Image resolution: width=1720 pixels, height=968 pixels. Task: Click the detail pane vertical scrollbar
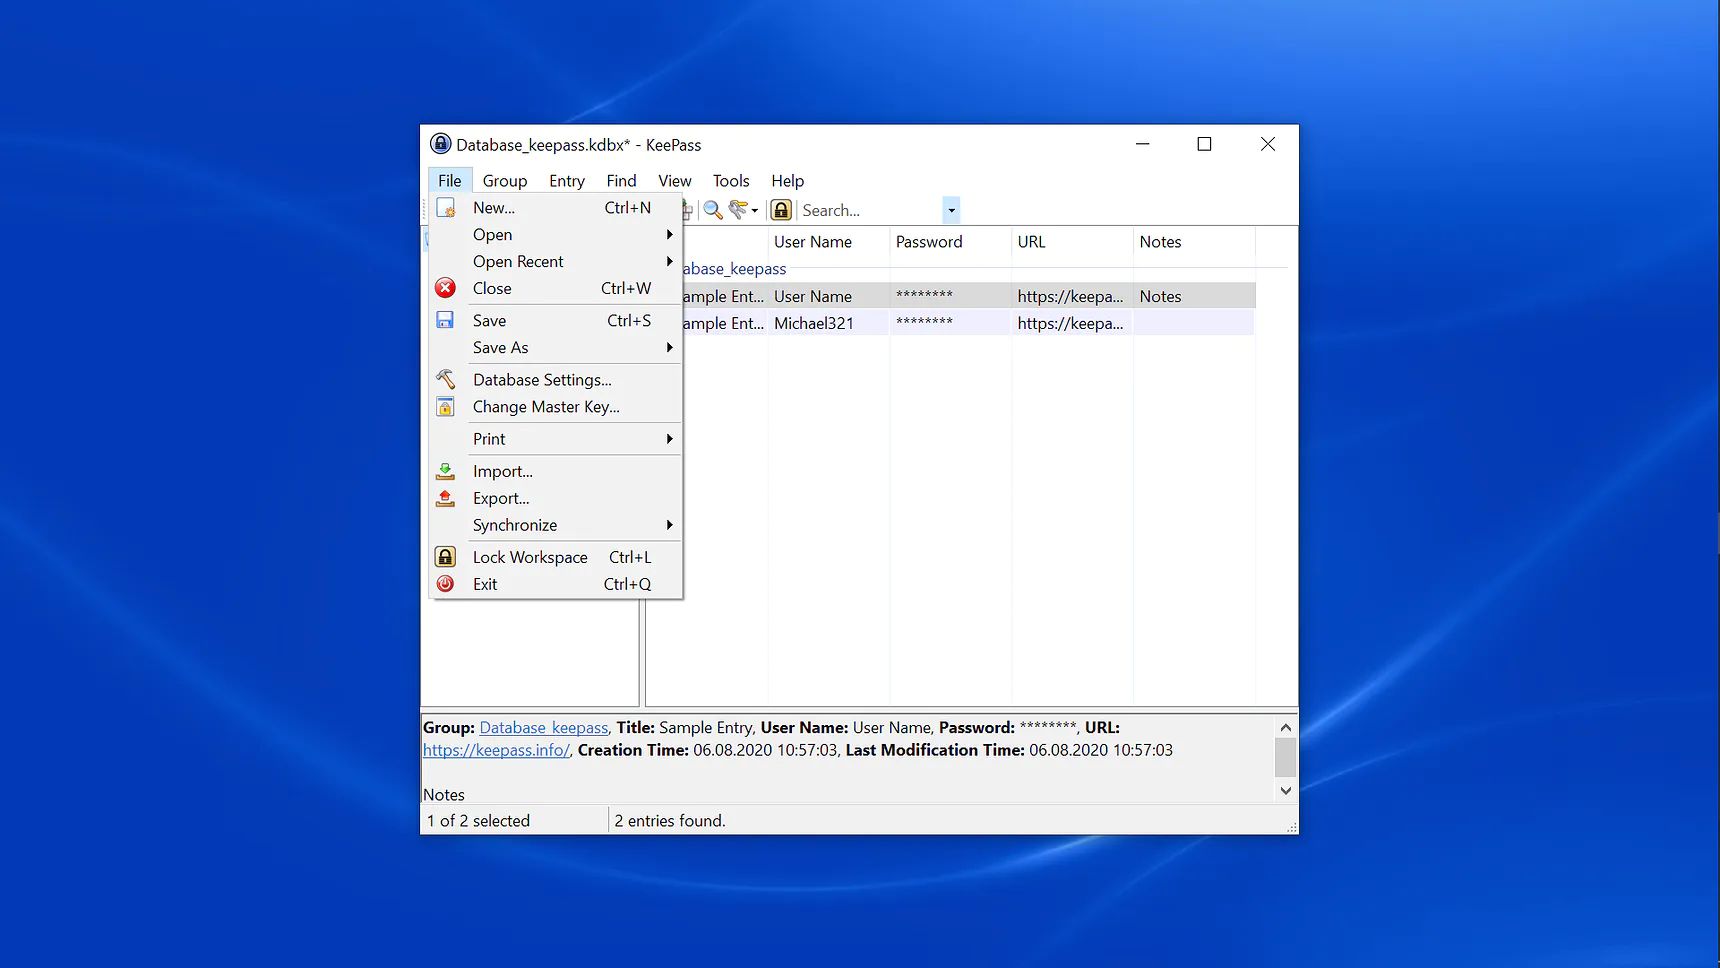pos(1286,758)
